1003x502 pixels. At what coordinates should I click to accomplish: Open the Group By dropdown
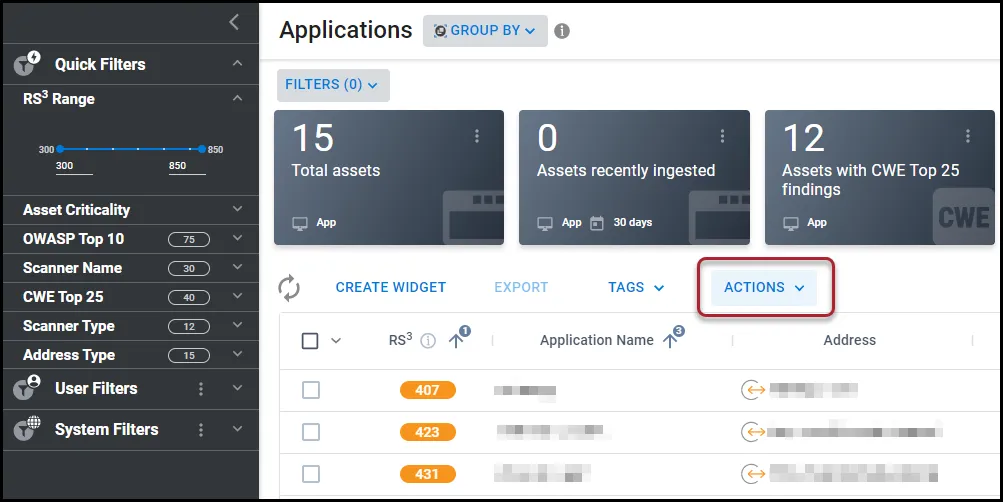click(485, 31)
